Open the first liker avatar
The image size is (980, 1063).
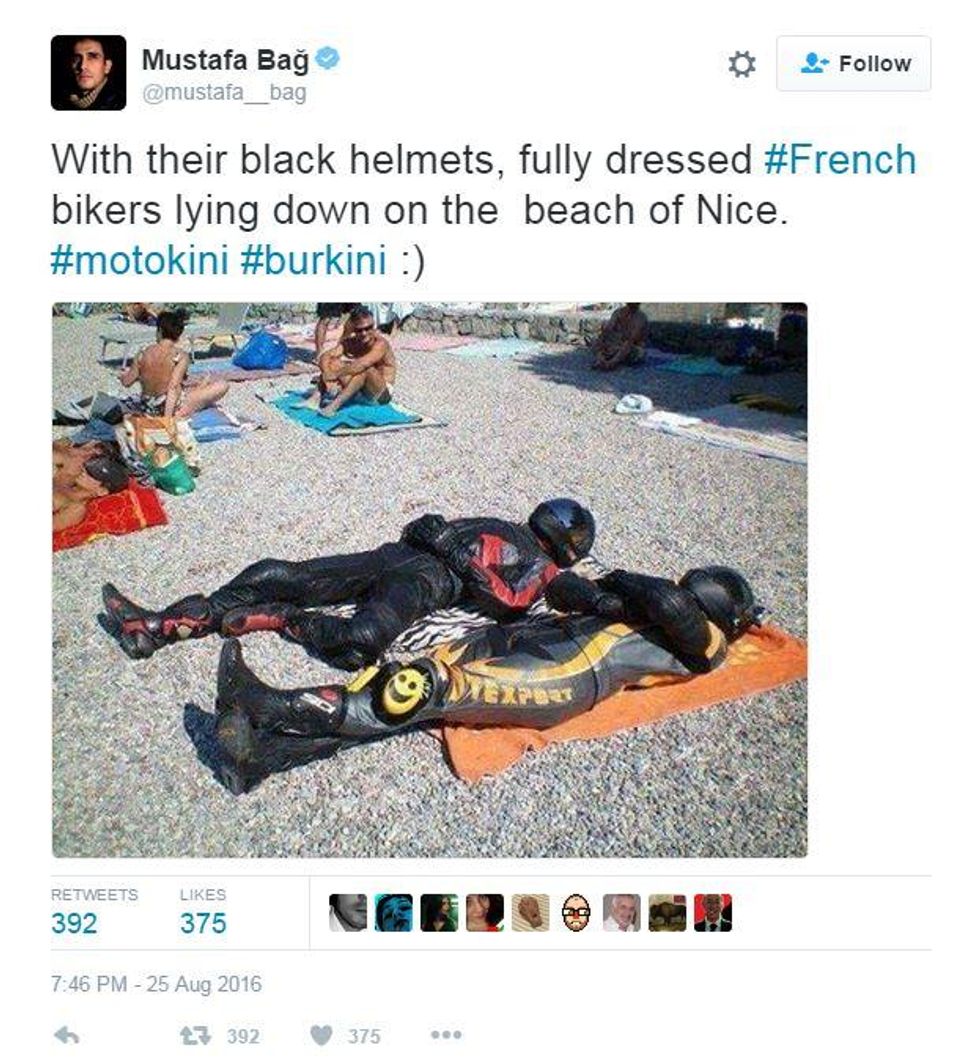[348, 912]
